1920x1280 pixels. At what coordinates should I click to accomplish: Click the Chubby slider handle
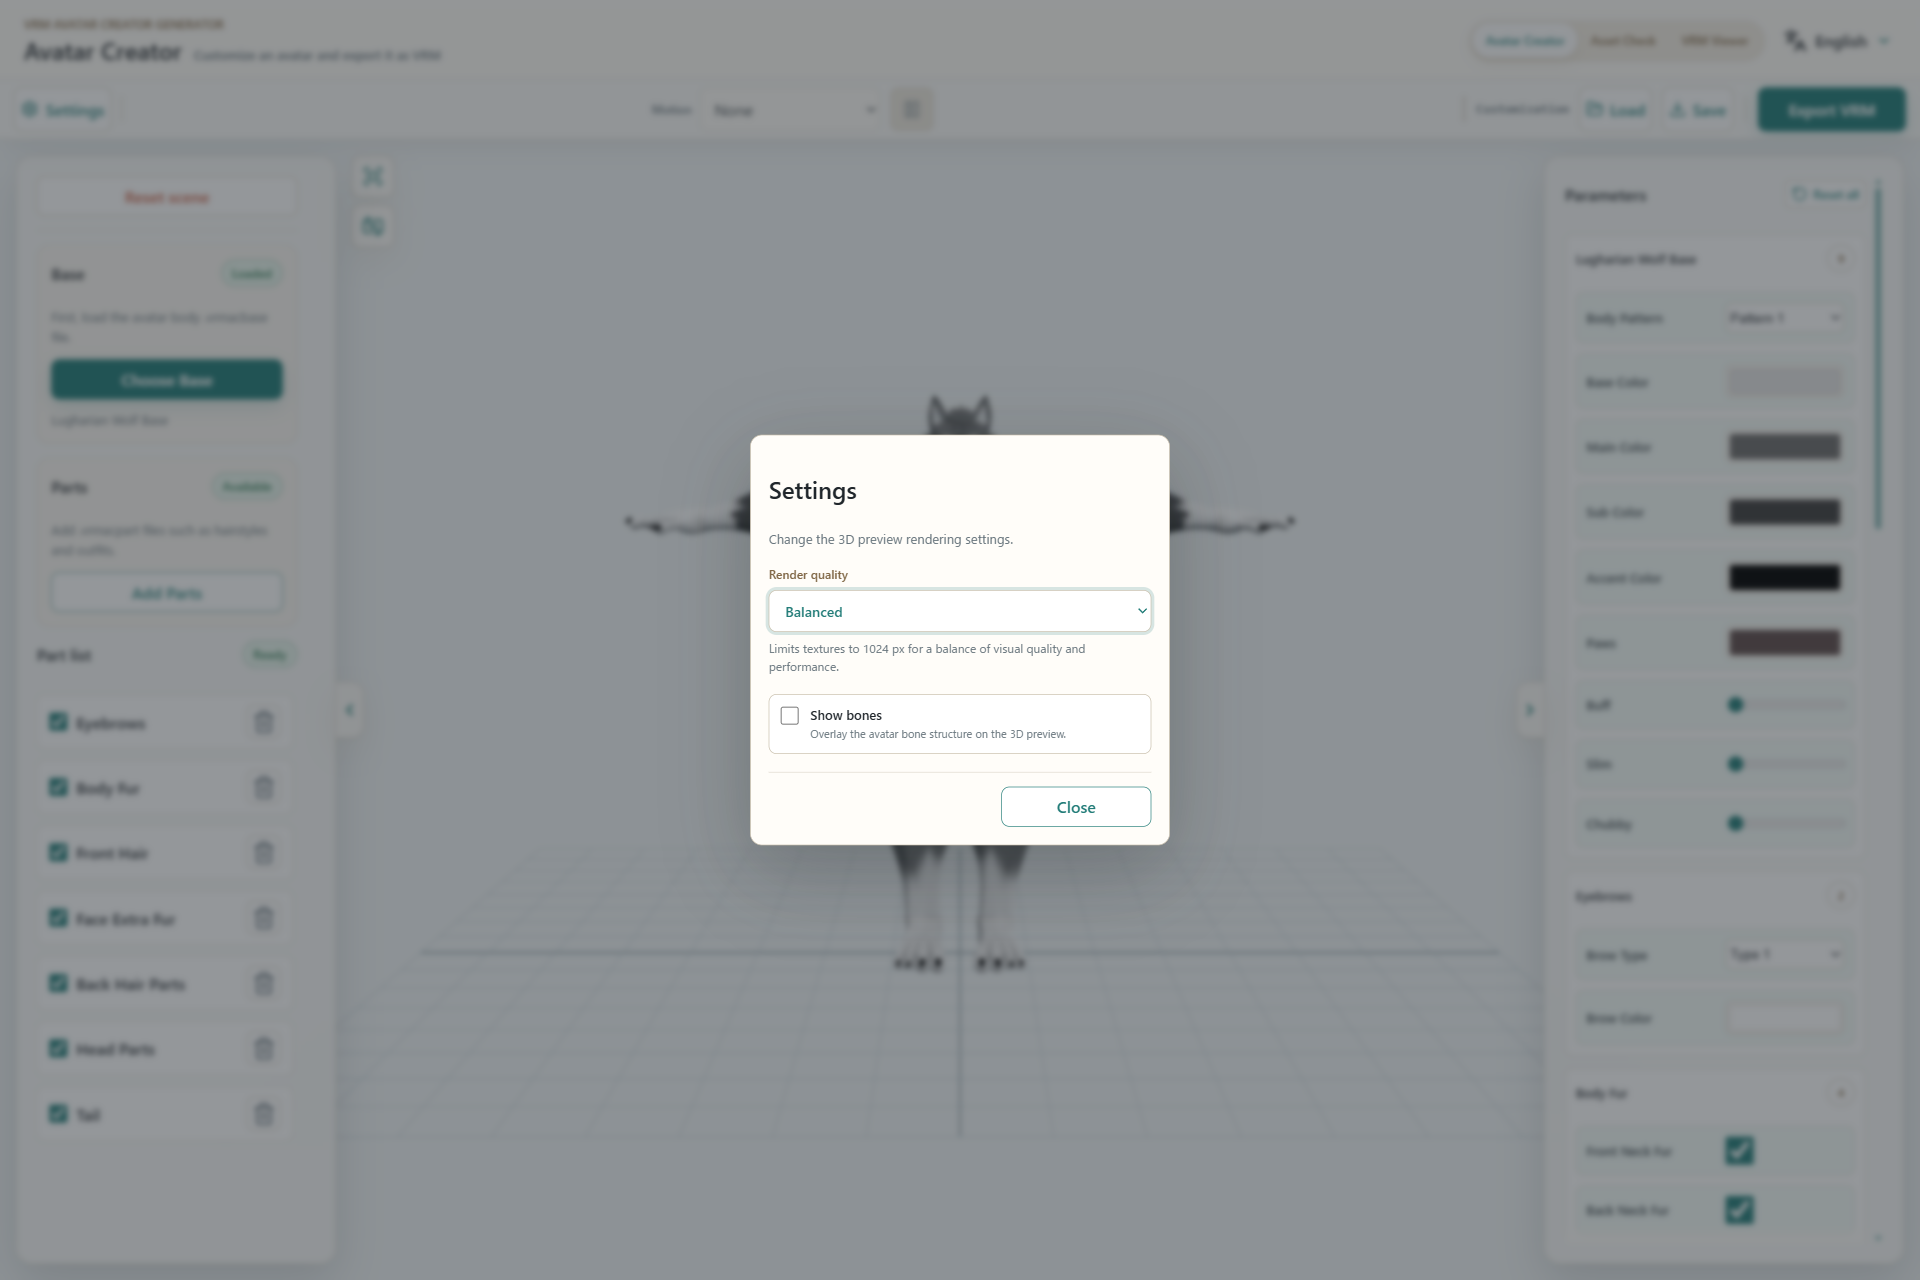pyautogui.click(x=1736, y=824)
